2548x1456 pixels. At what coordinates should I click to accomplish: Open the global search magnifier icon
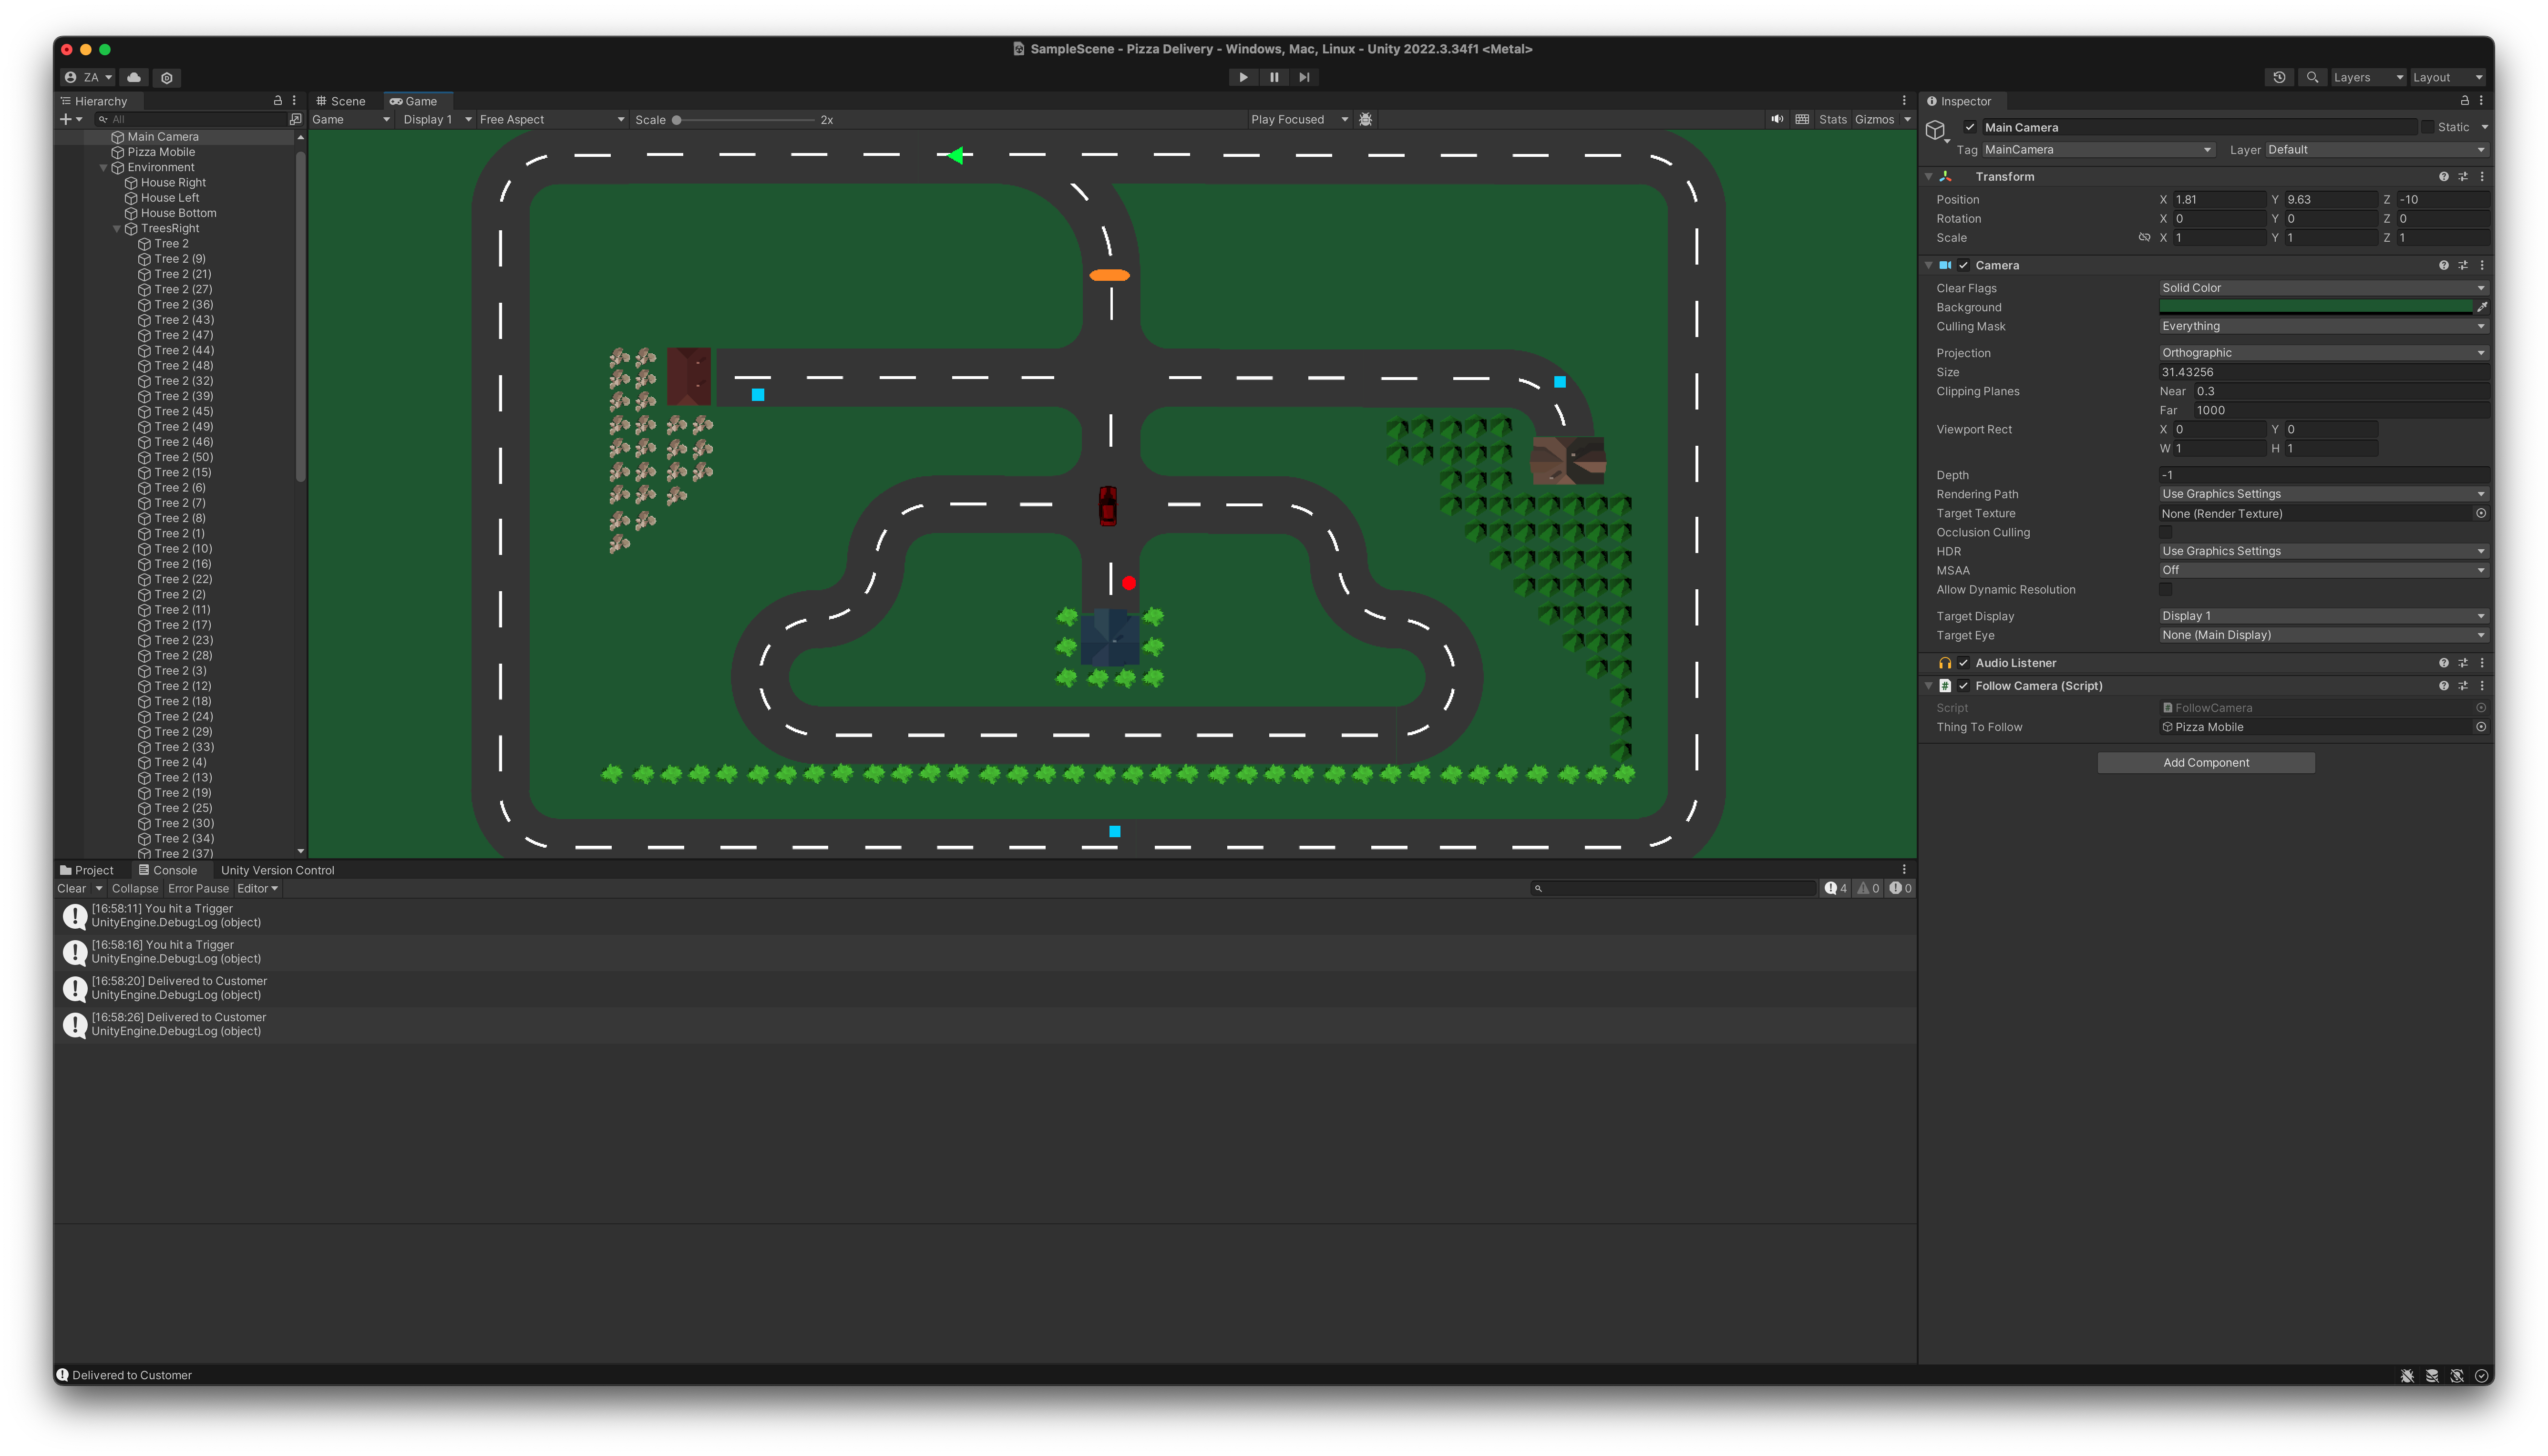pyautogui.click(x=2312, y=77)
